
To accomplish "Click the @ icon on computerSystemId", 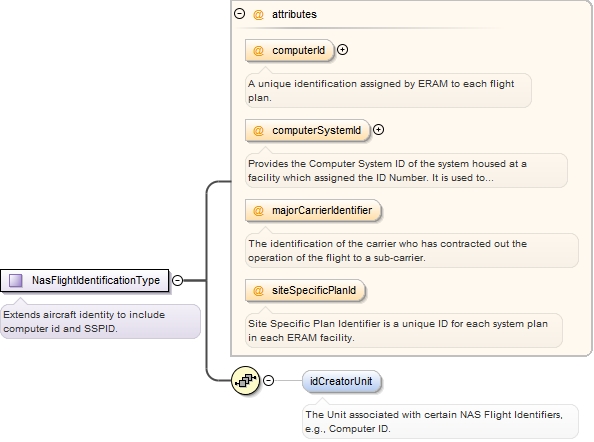I will point(258,130).
